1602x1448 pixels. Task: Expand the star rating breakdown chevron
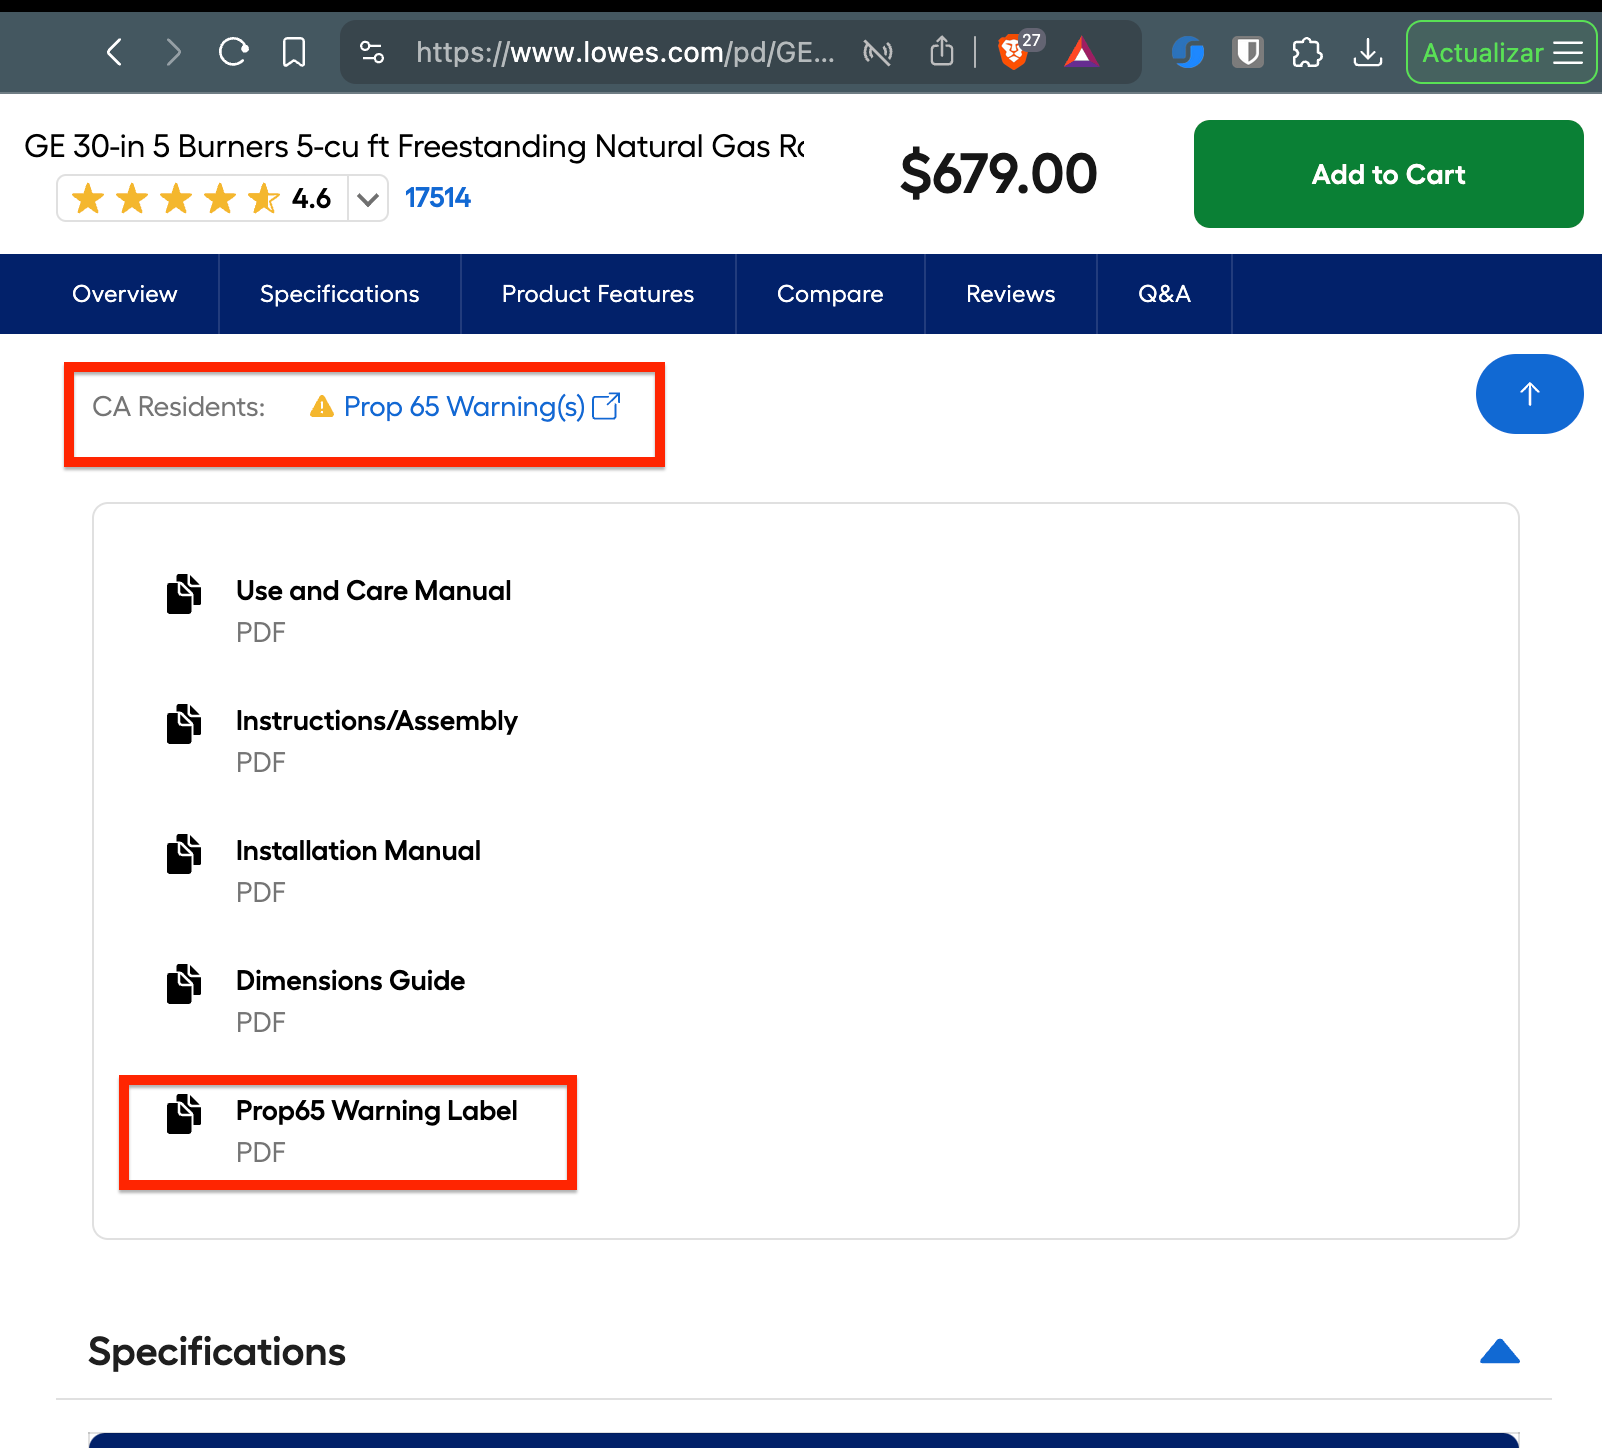point(368,199)
